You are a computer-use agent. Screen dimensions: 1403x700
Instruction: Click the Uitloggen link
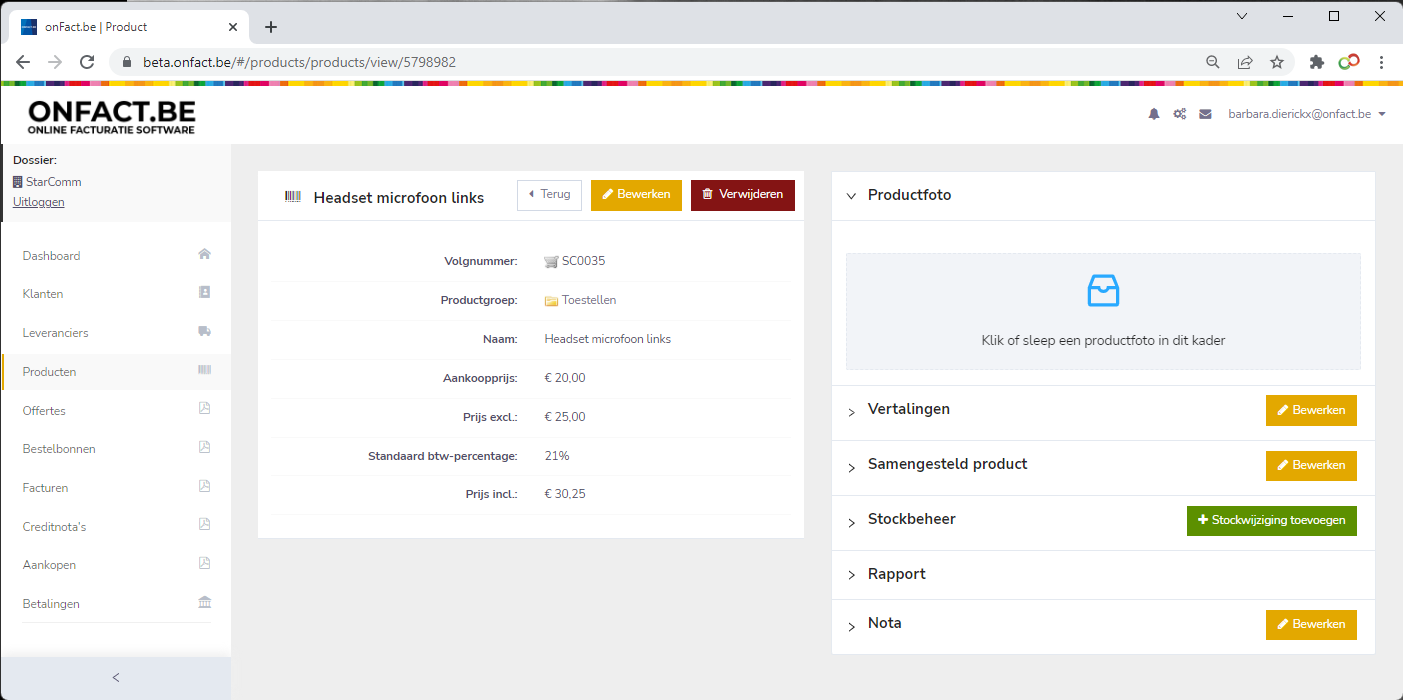pos(39,202)
